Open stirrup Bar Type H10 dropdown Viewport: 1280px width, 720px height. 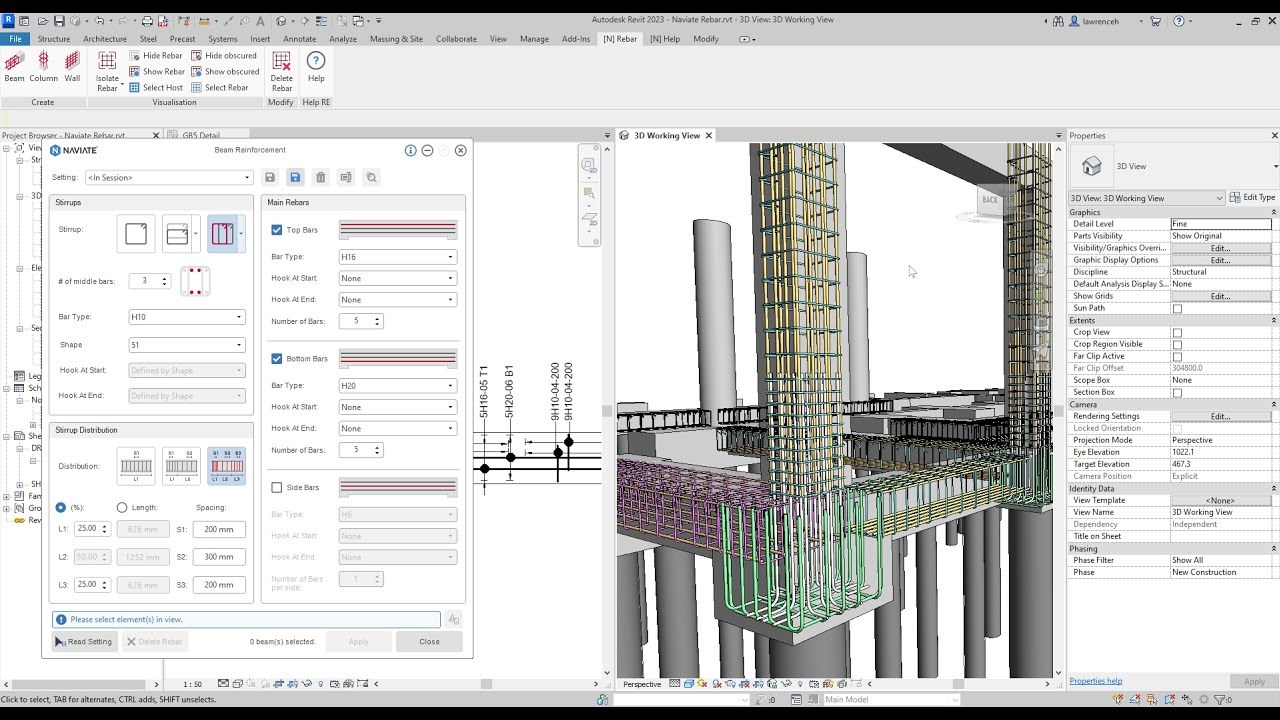point(186,317)
